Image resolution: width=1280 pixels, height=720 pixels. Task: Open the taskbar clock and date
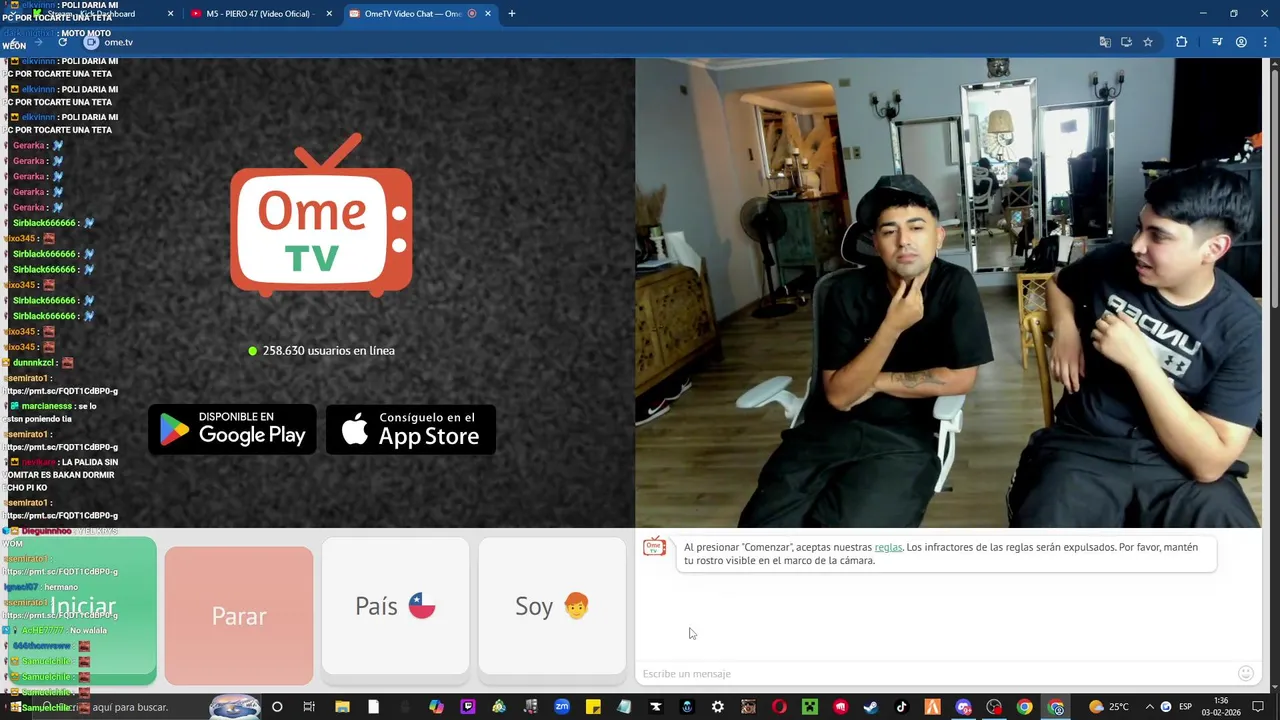1221,707
